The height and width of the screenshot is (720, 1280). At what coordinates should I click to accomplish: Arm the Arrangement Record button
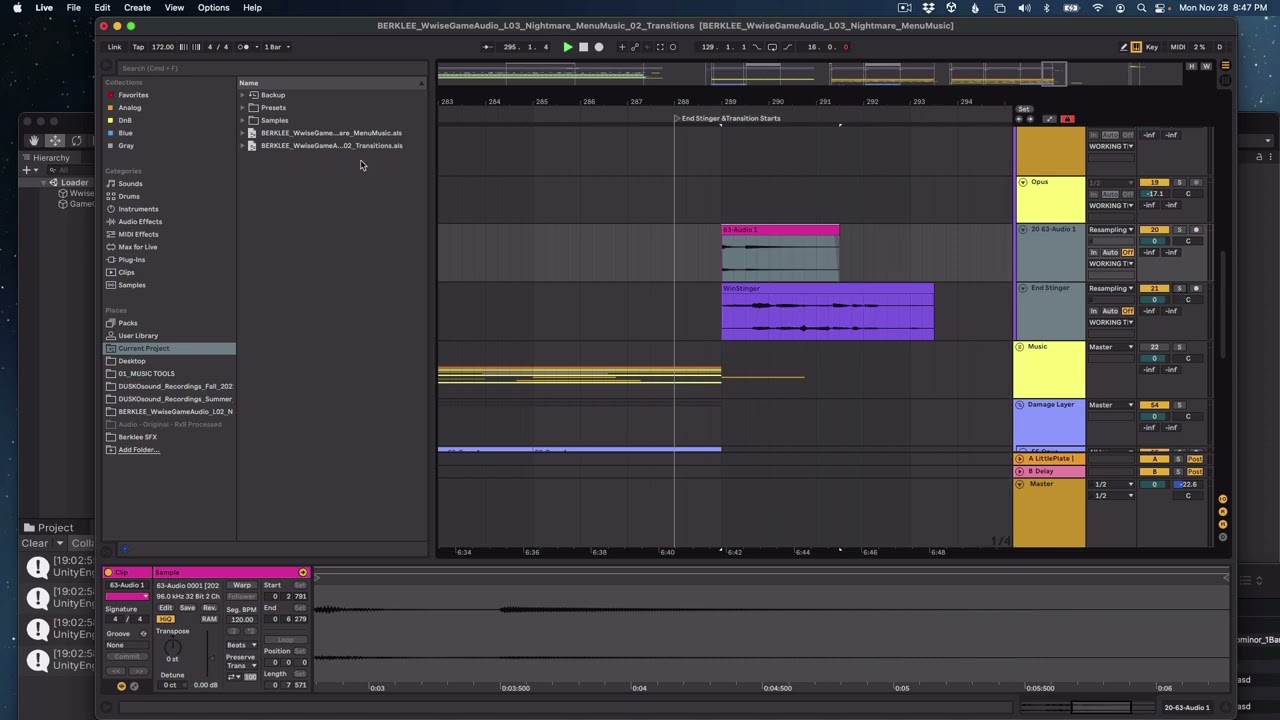coord(598,47)
